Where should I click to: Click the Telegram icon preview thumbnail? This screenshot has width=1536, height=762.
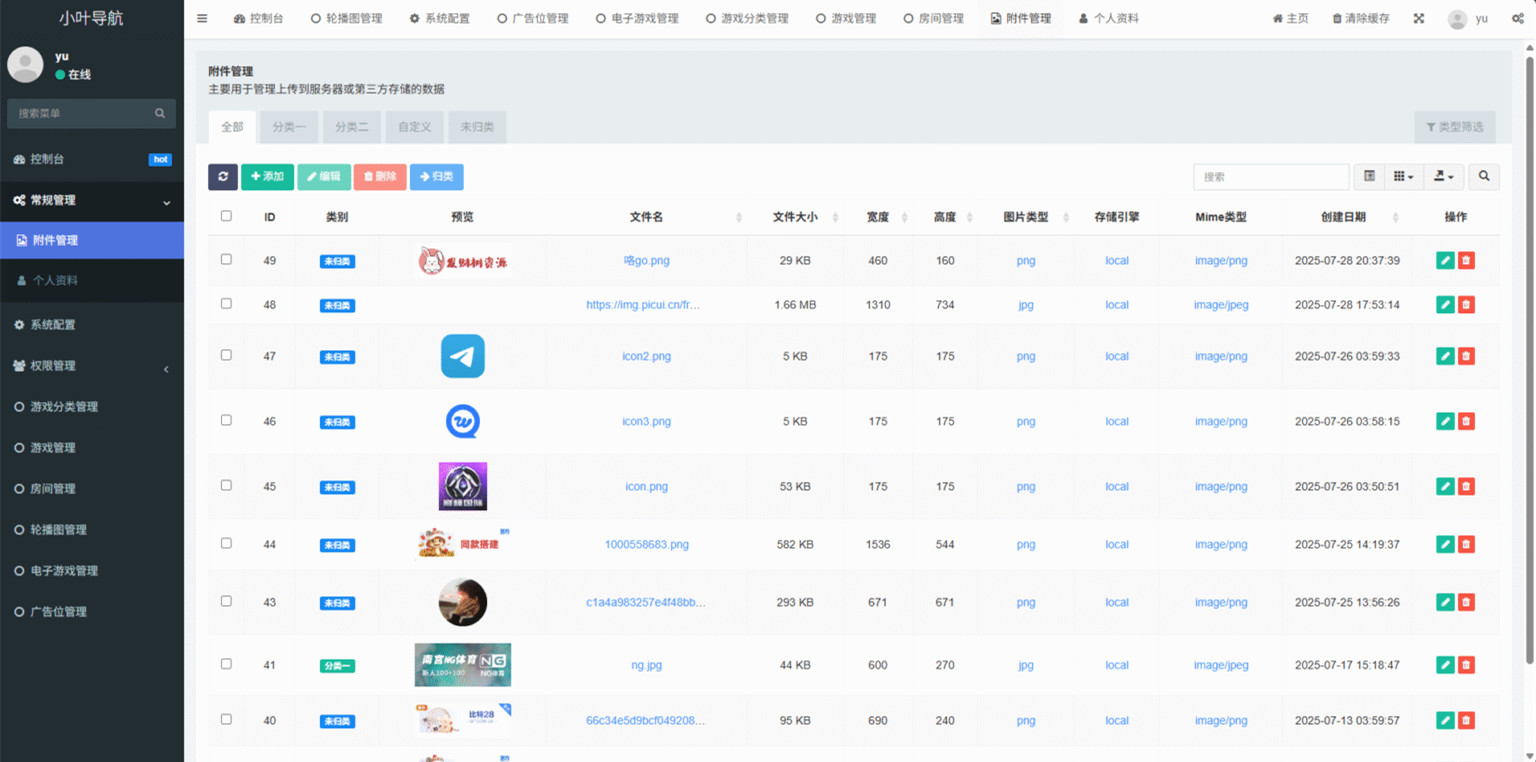(463, 356)
